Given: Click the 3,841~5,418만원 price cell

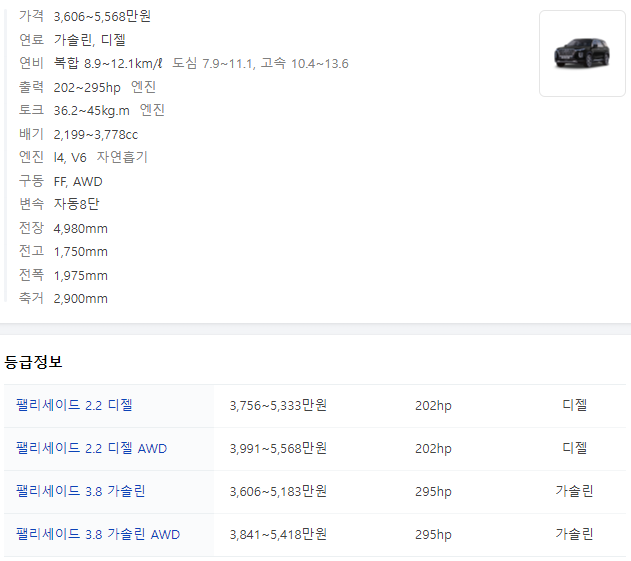Looking at the screenshot, I should [x=278, y=534].
